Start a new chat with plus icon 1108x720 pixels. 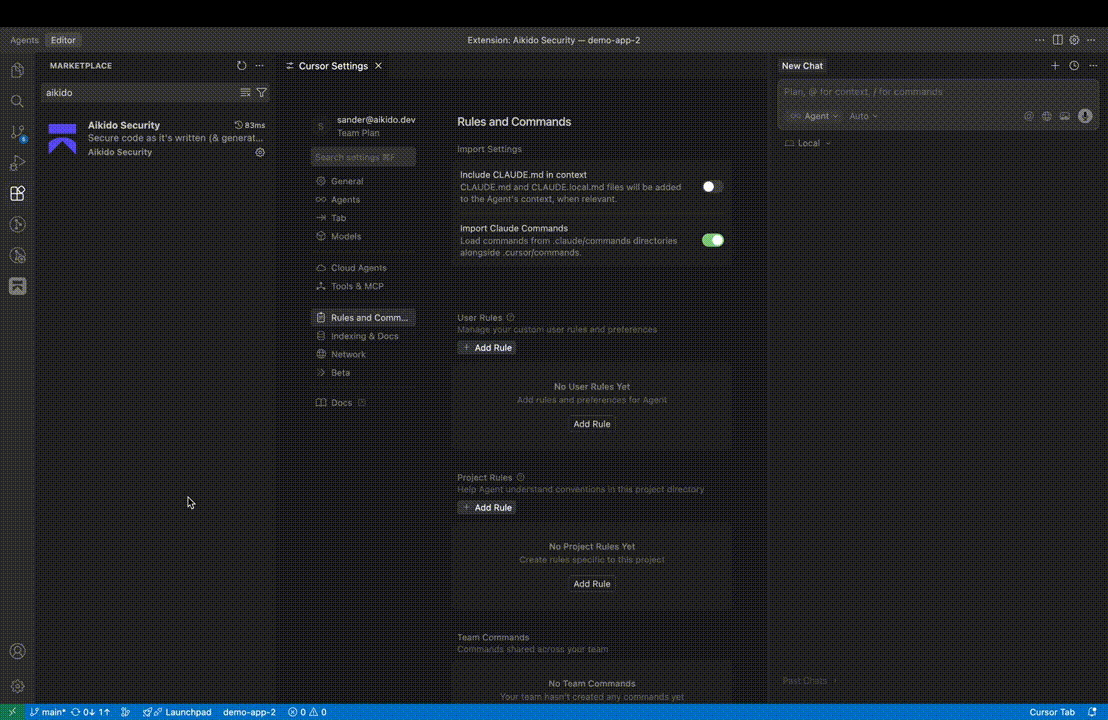click(1055, 66)
